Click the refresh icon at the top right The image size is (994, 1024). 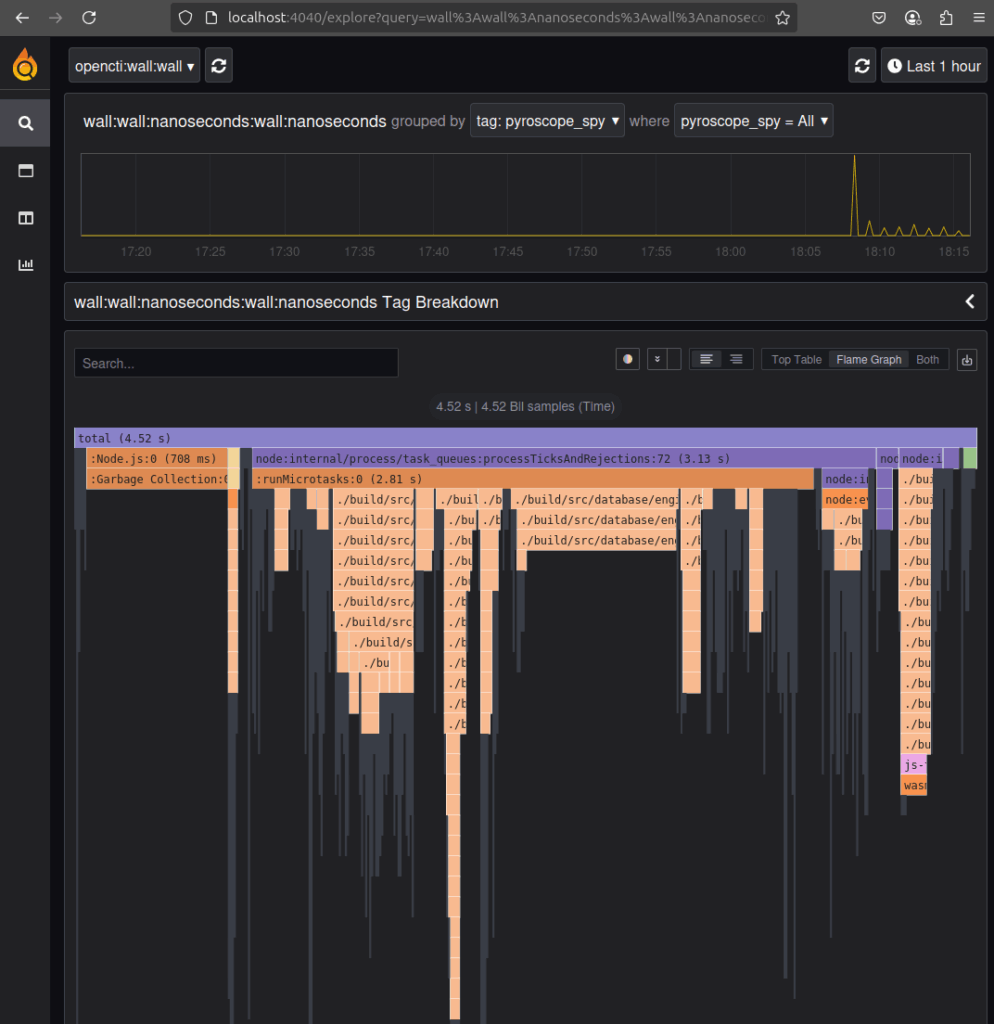[861, 64]
